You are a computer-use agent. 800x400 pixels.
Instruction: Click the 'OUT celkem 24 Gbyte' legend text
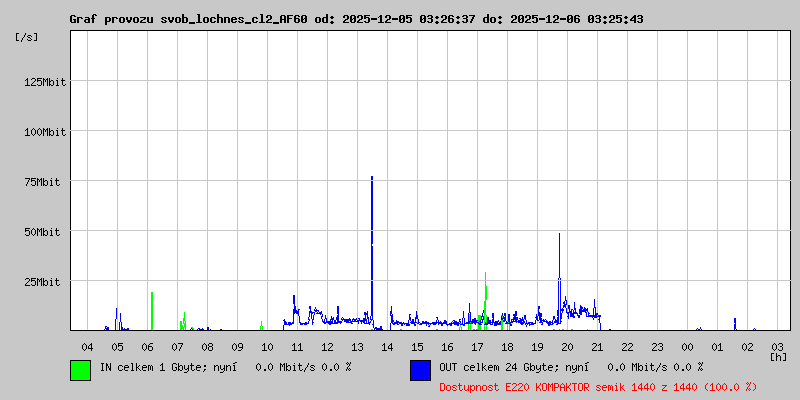click(489, 367)
